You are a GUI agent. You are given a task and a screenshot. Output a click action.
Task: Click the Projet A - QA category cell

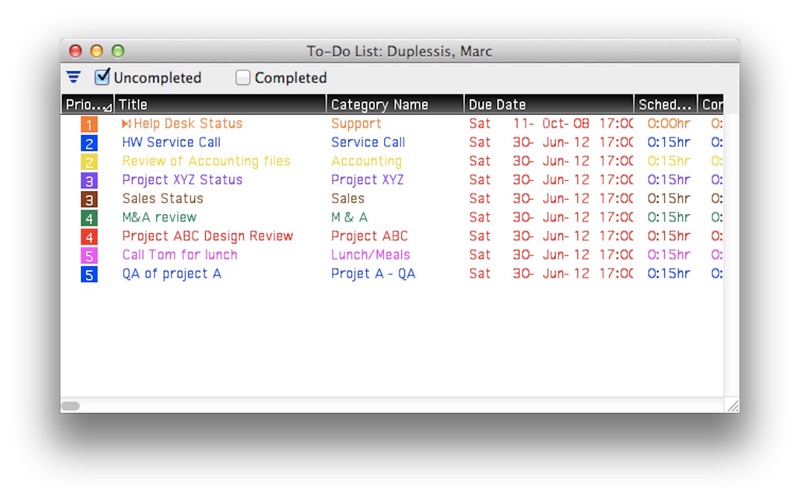pos(373,273)
